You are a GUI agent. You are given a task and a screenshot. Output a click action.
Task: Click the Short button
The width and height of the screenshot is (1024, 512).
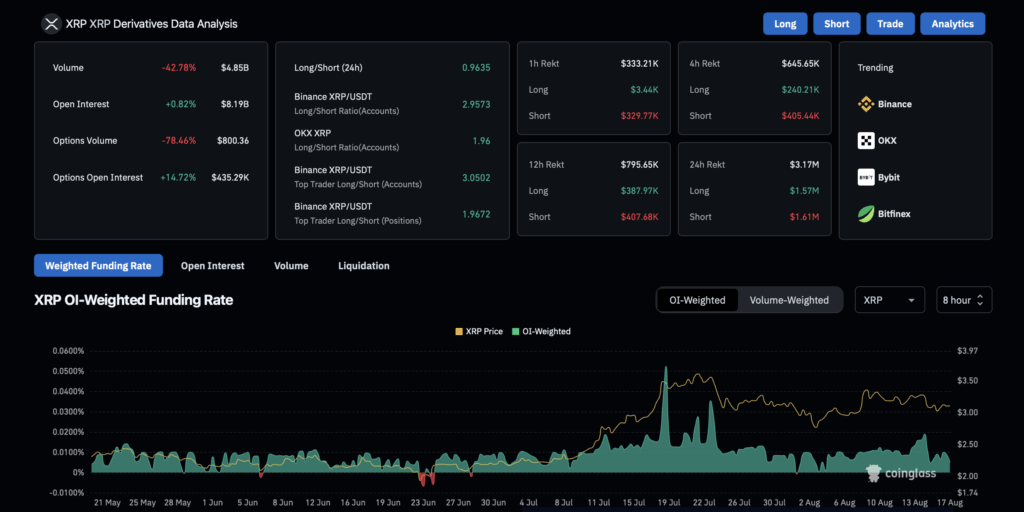(x=837, y=24)
